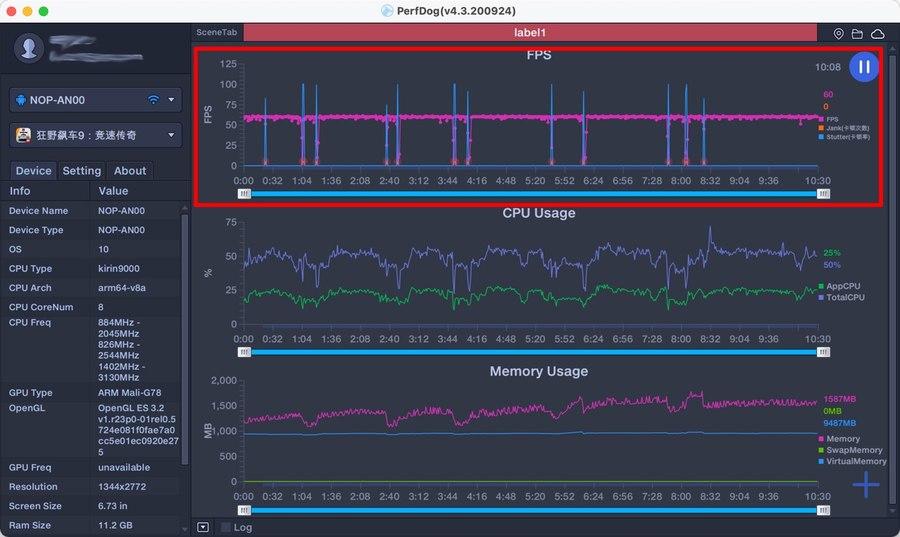Select the Device tab

33,170
